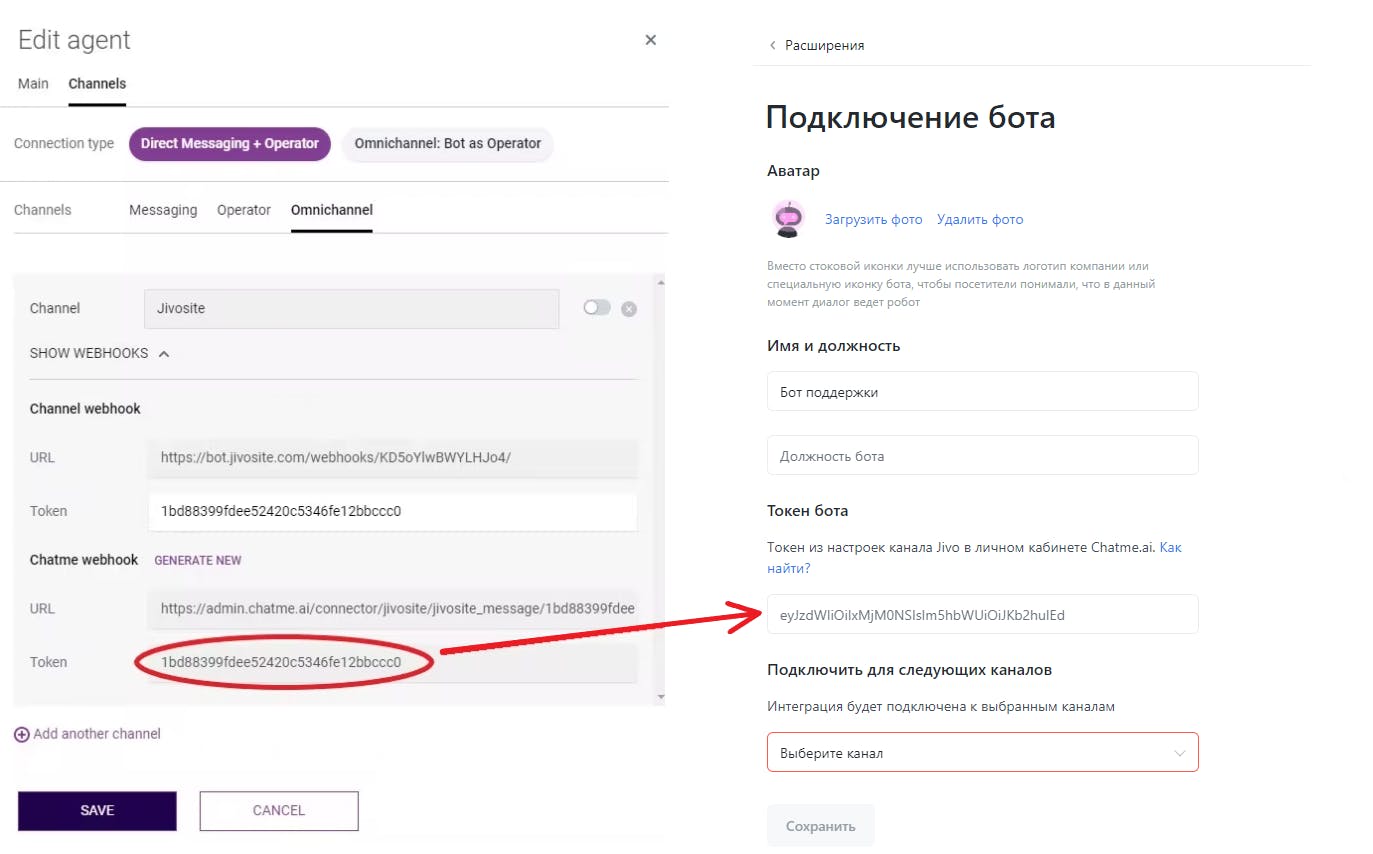
Task: Select Omnichannel: Bot as Operator mode
Action: tap(447, 144)
